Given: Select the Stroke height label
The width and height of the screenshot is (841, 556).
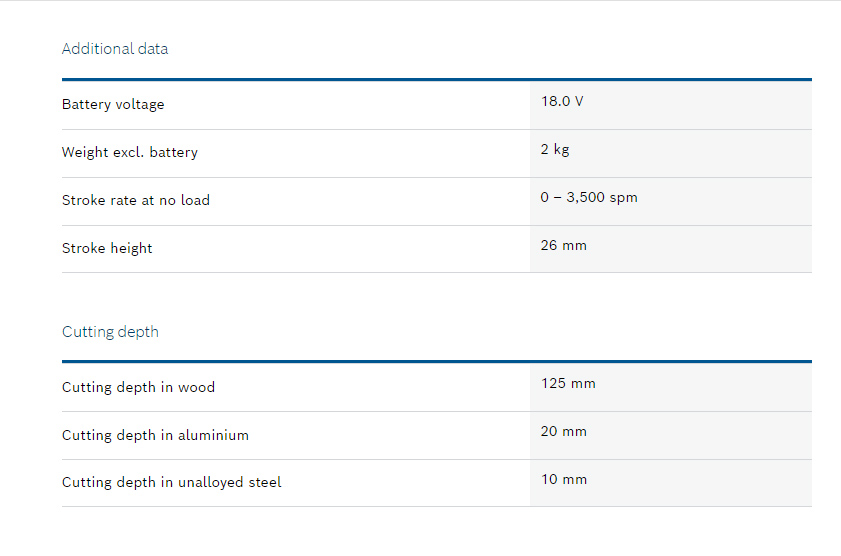Looking at the screenshot, I should coord(107,248).
